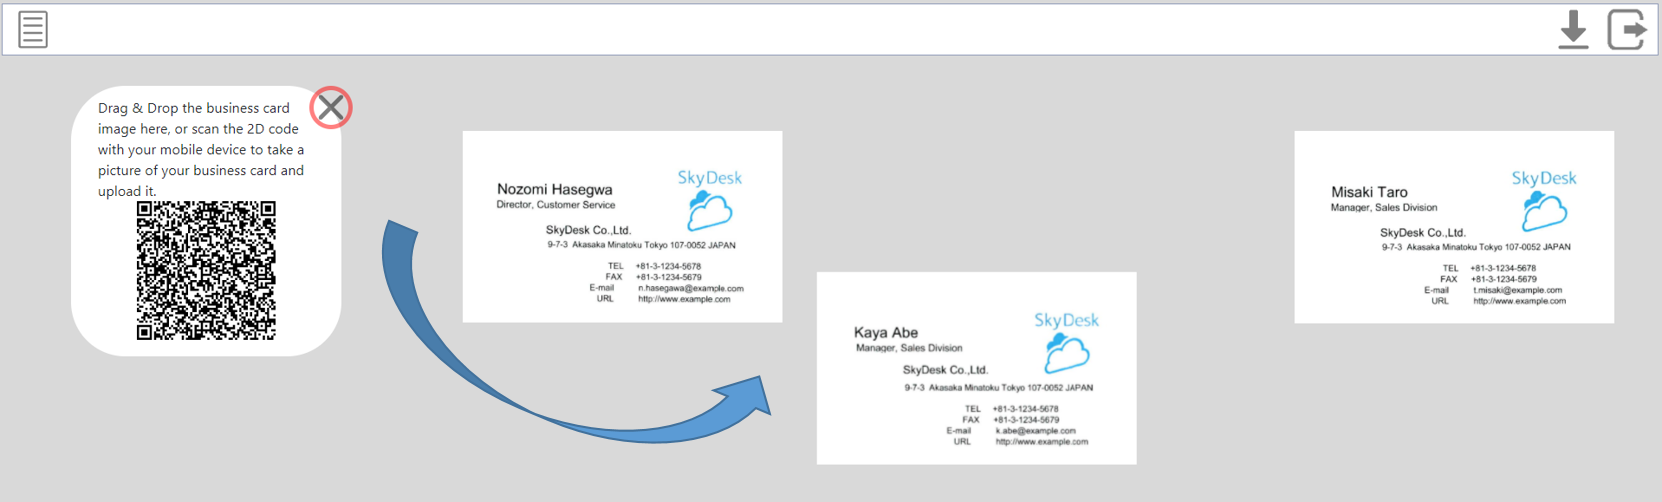Click the download arrow icon
The width and height of the screenshot is (1662, 502).
1573,29
